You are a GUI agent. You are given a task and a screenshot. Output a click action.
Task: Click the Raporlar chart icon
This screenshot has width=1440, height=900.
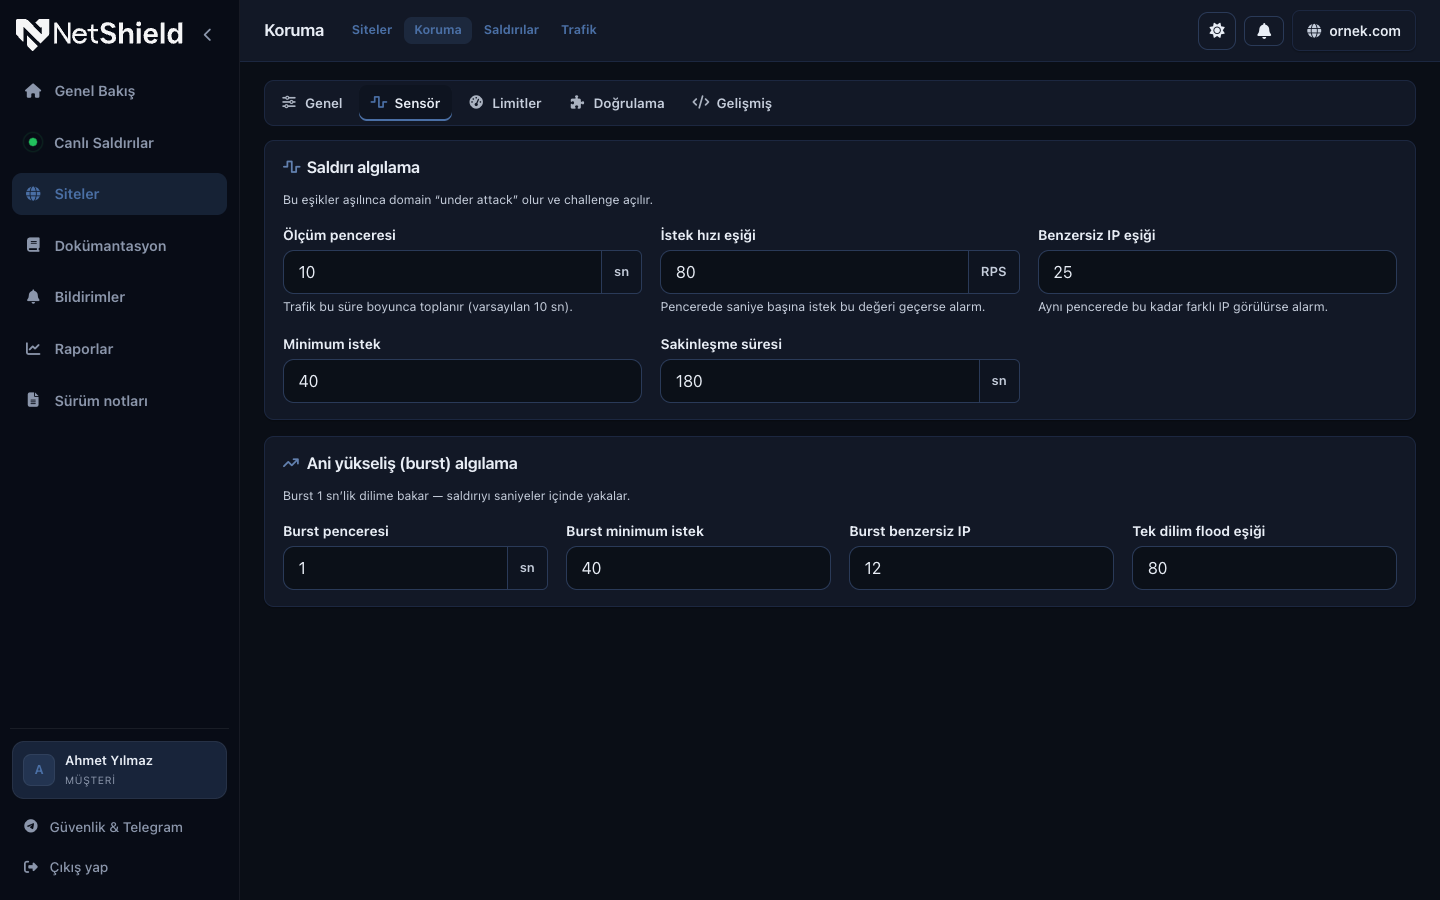click(x=33, y=349)
